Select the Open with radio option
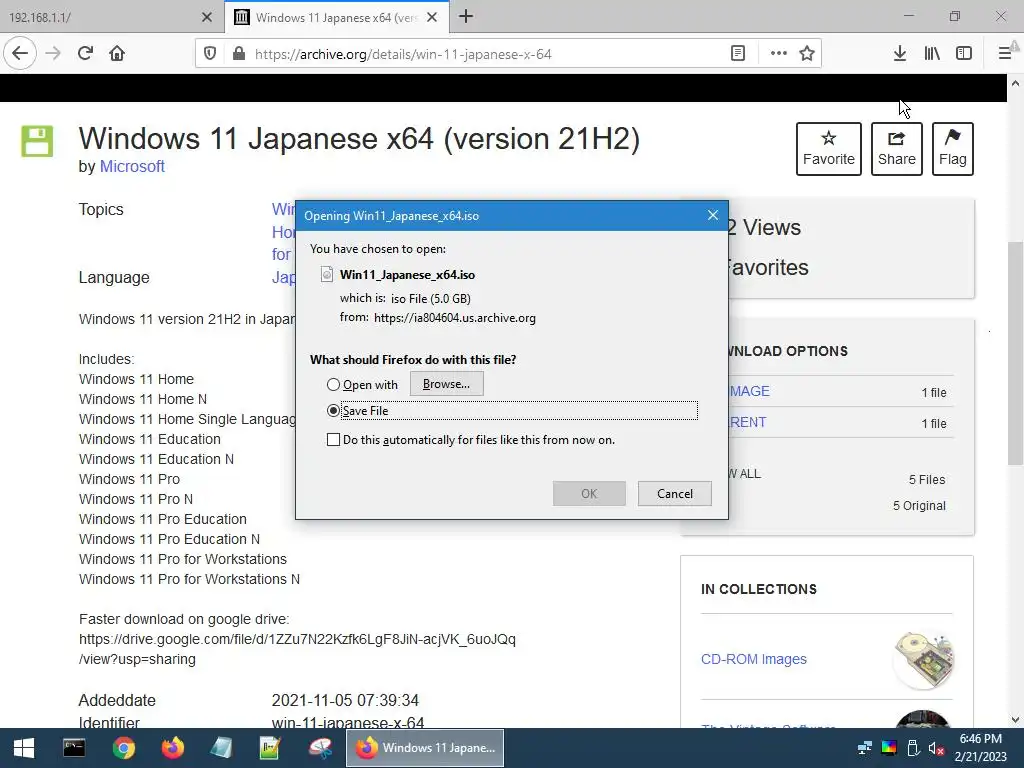 (x=334, y=385)
